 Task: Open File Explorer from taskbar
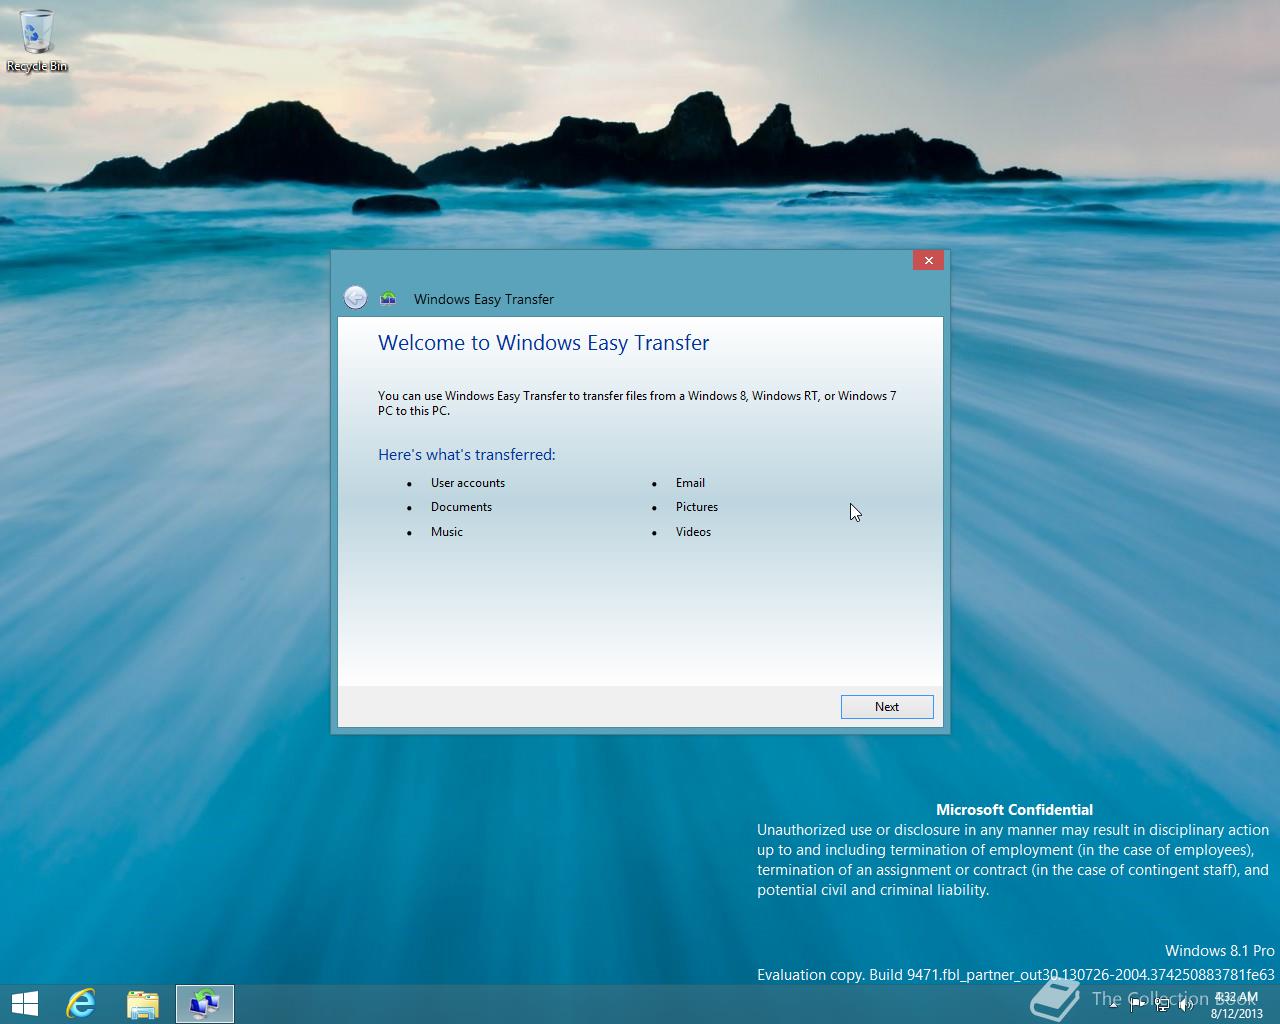click(x=143, y=1004)
